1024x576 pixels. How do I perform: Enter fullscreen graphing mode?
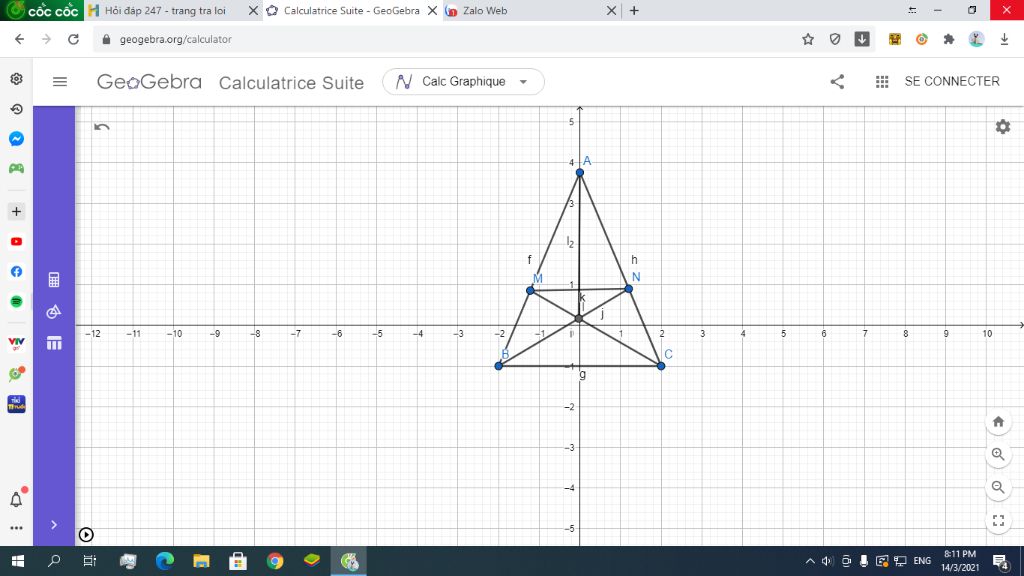(x=998, y=520)
